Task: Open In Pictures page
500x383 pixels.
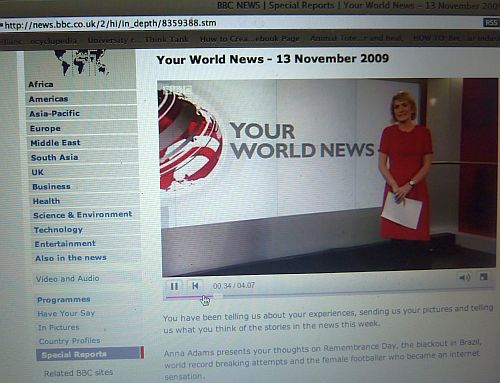Action: [59, 327]
